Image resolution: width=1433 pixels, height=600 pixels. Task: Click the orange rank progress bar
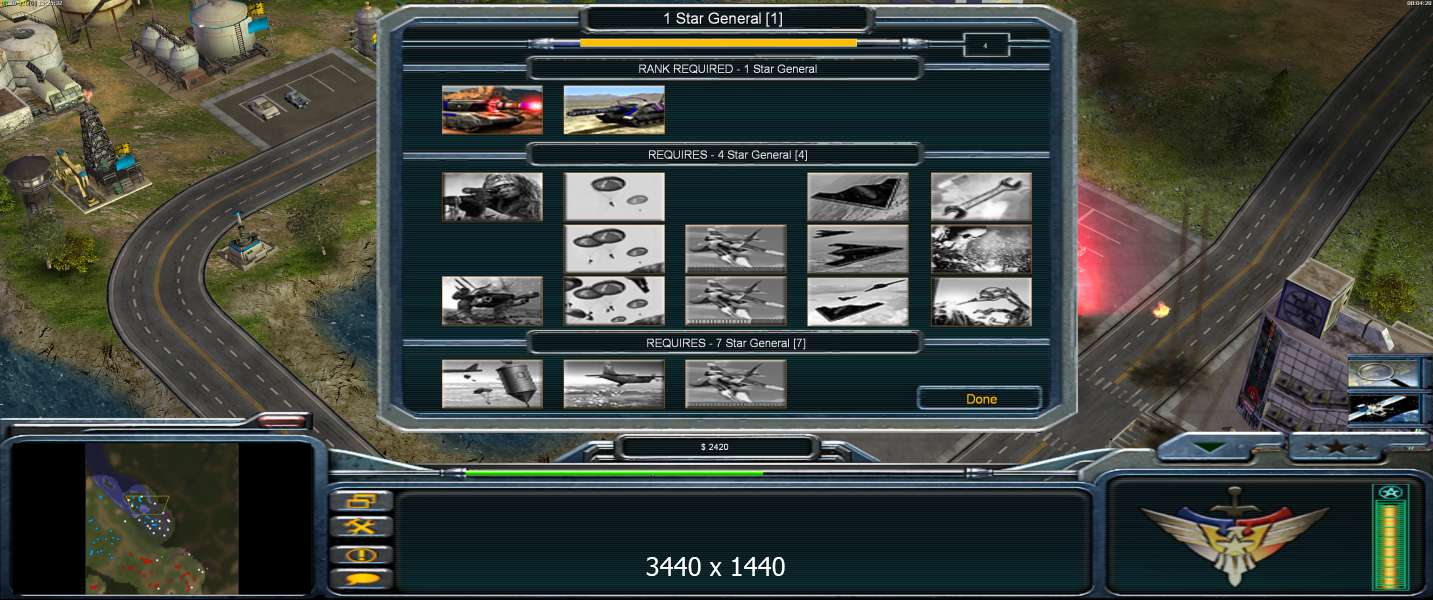tap(718, 43)
